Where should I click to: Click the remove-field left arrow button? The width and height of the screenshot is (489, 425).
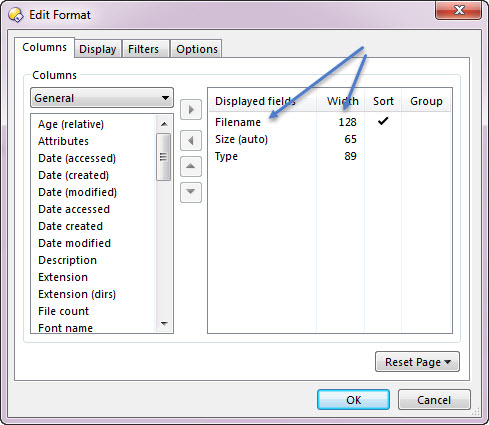pos(191,140)
